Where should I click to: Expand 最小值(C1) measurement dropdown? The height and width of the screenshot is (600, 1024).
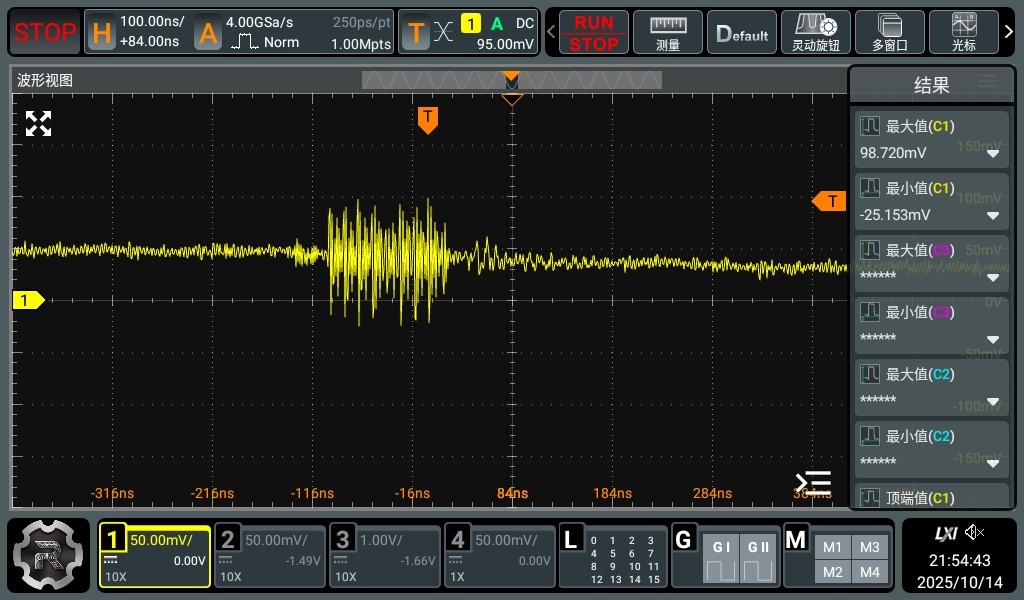tap(993, 216)
